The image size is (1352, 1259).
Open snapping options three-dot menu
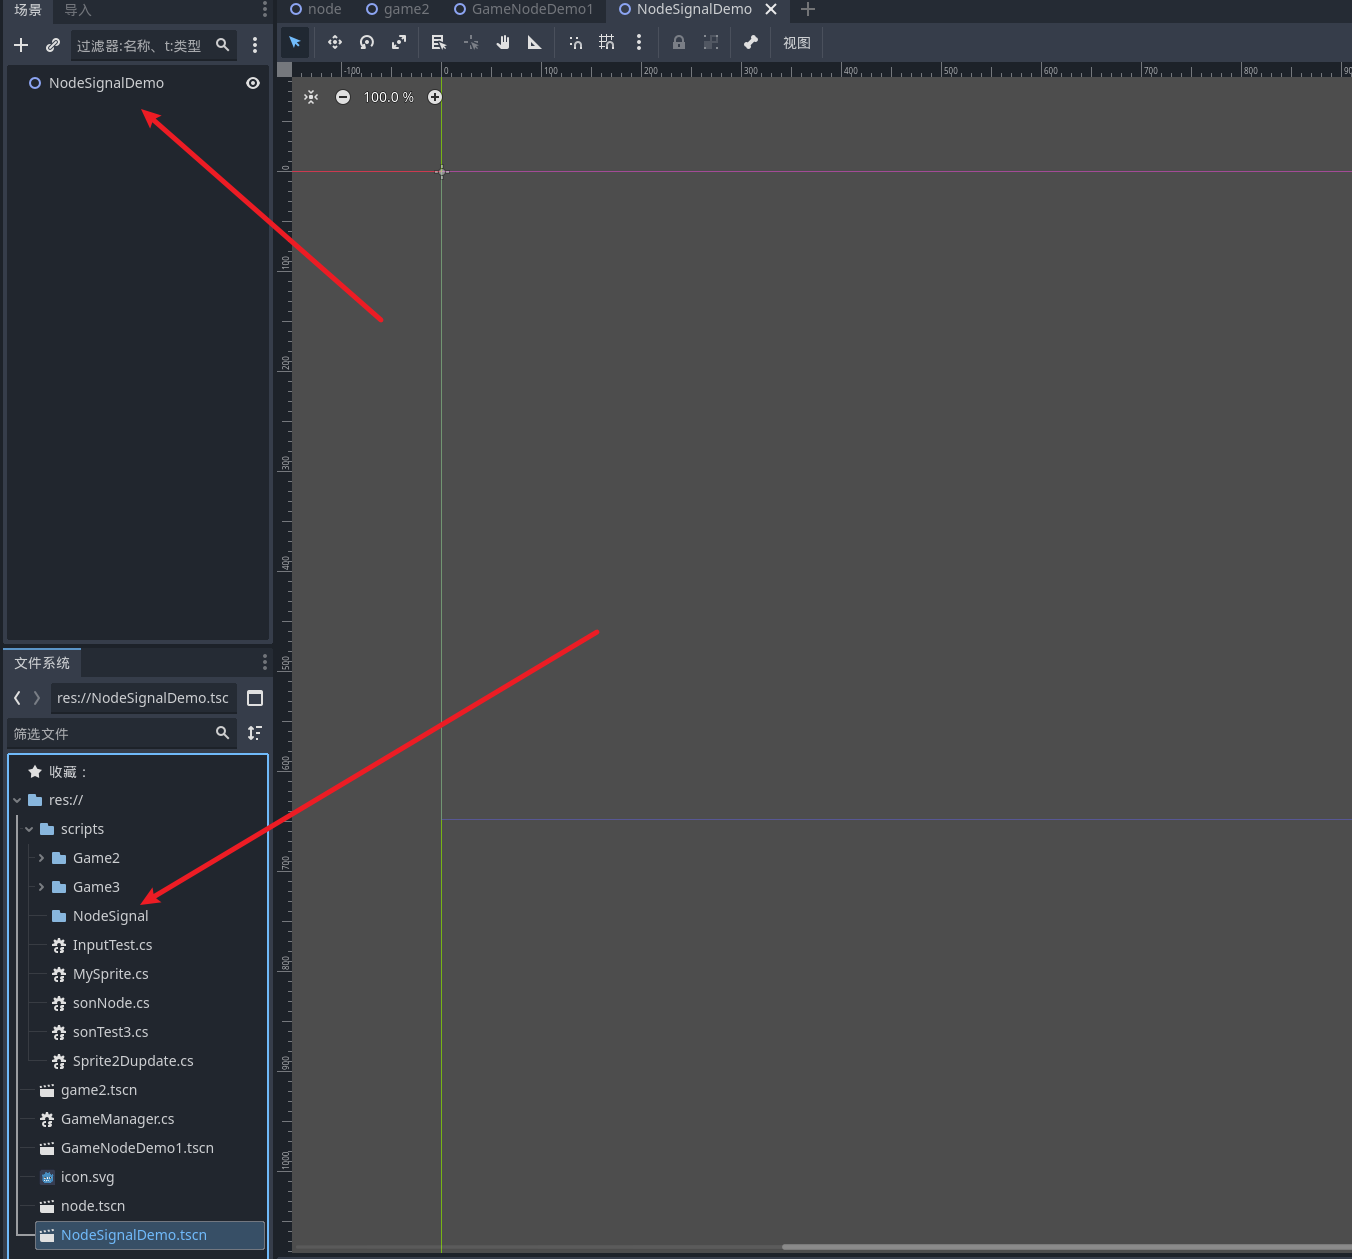click(x=639, y=42)
